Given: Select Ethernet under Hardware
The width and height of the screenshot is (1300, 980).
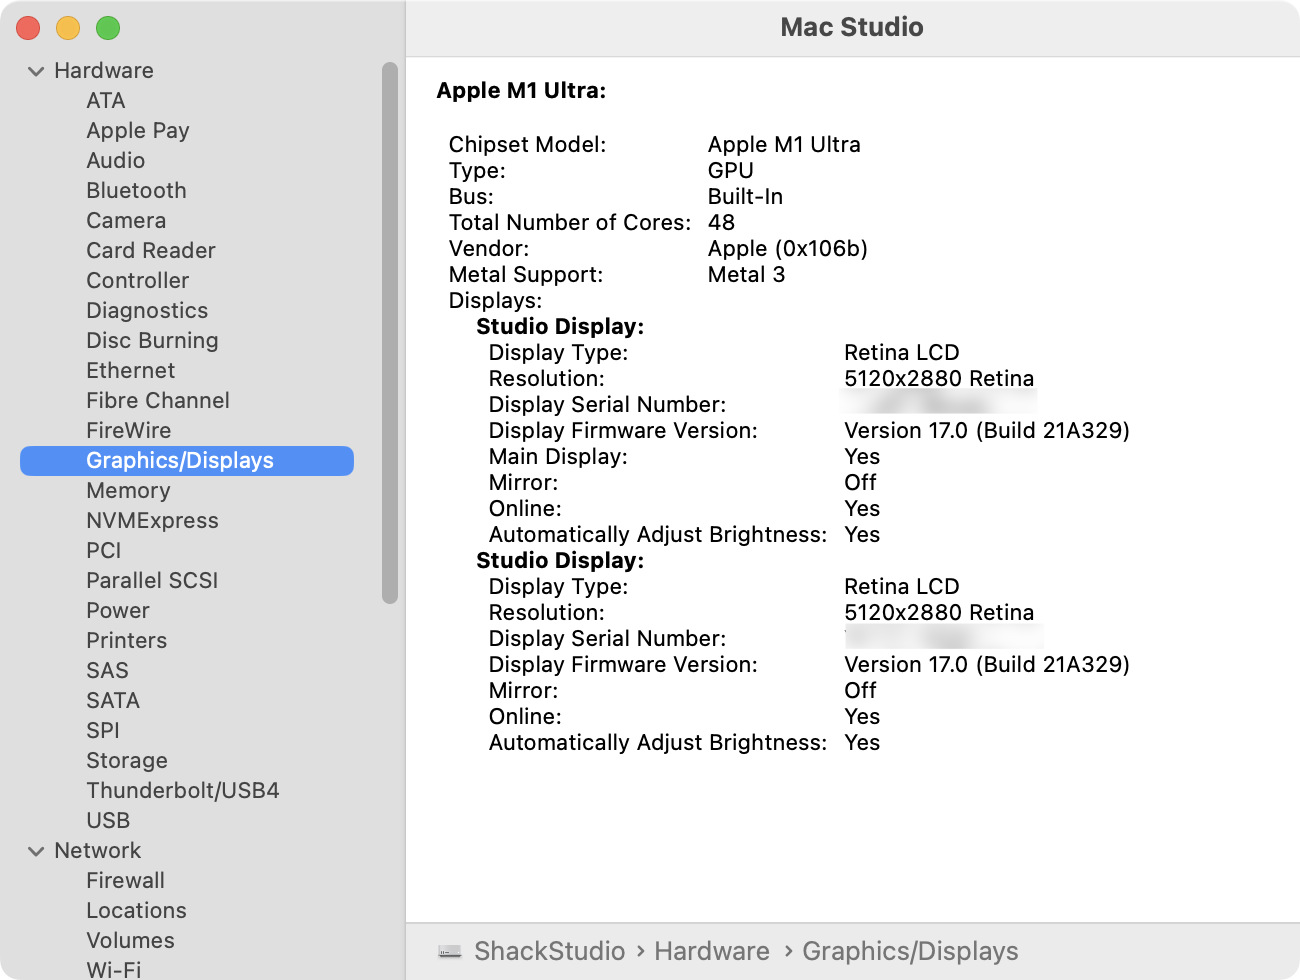Looking at the screenshot, I should (130, 371).
